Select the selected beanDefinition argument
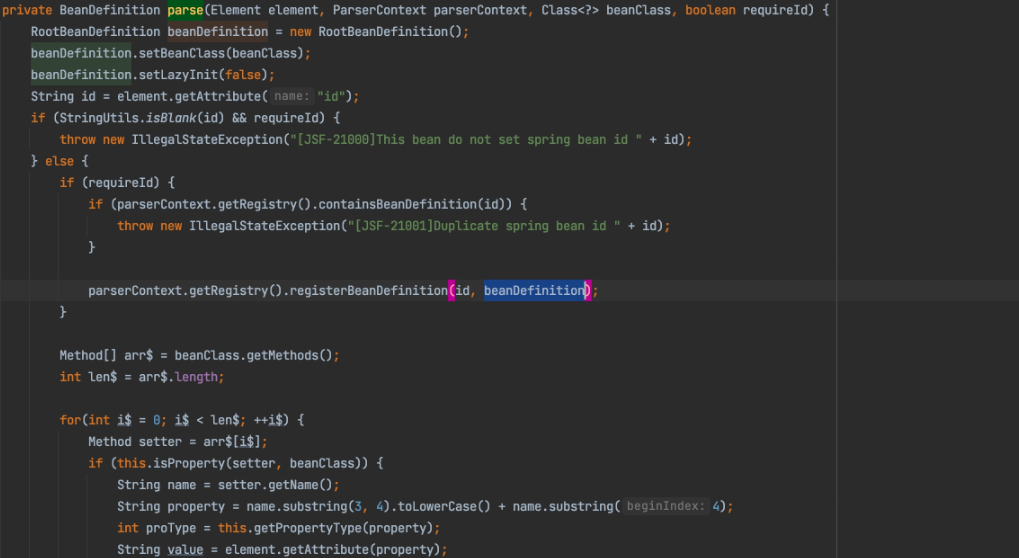This screenshot has width=1019, height=558. pos(534,290)
